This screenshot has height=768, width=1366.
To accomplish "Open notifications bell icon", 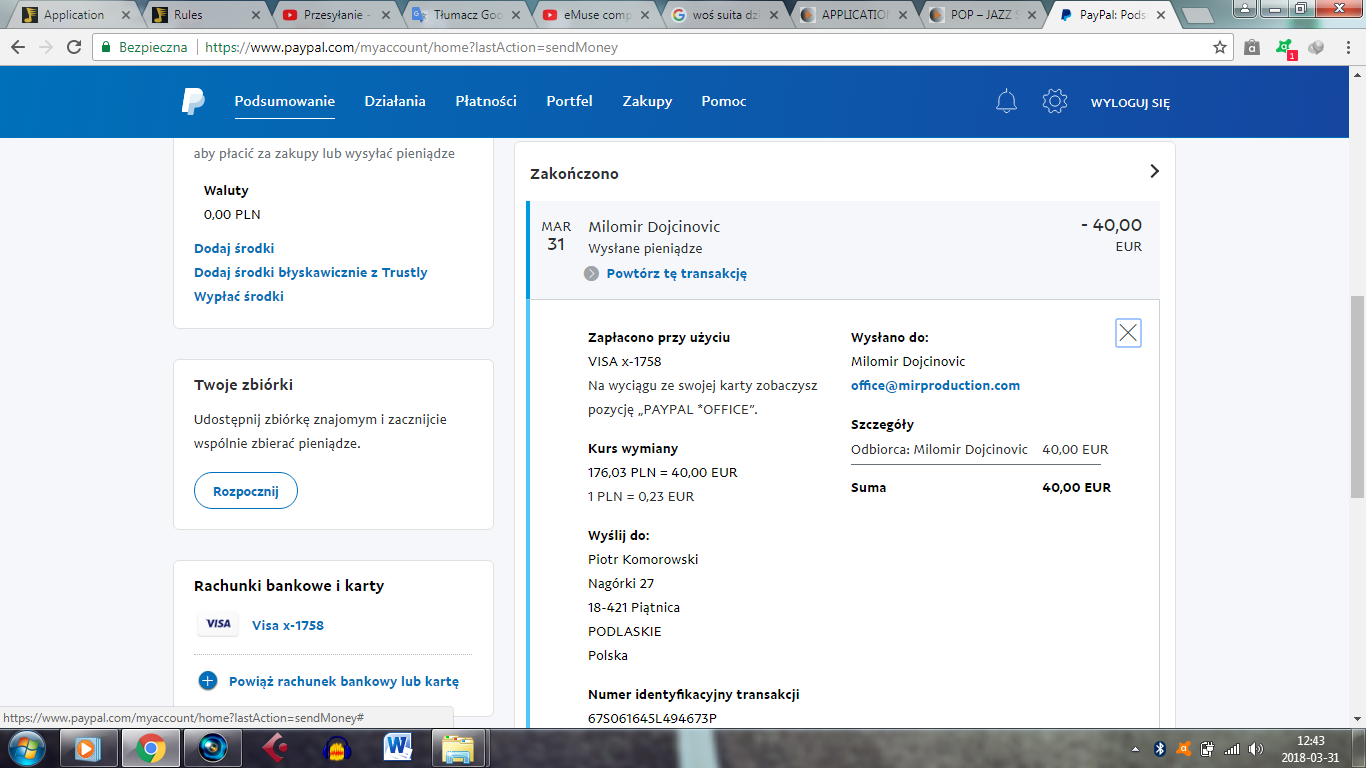I will pos(1006,101).
